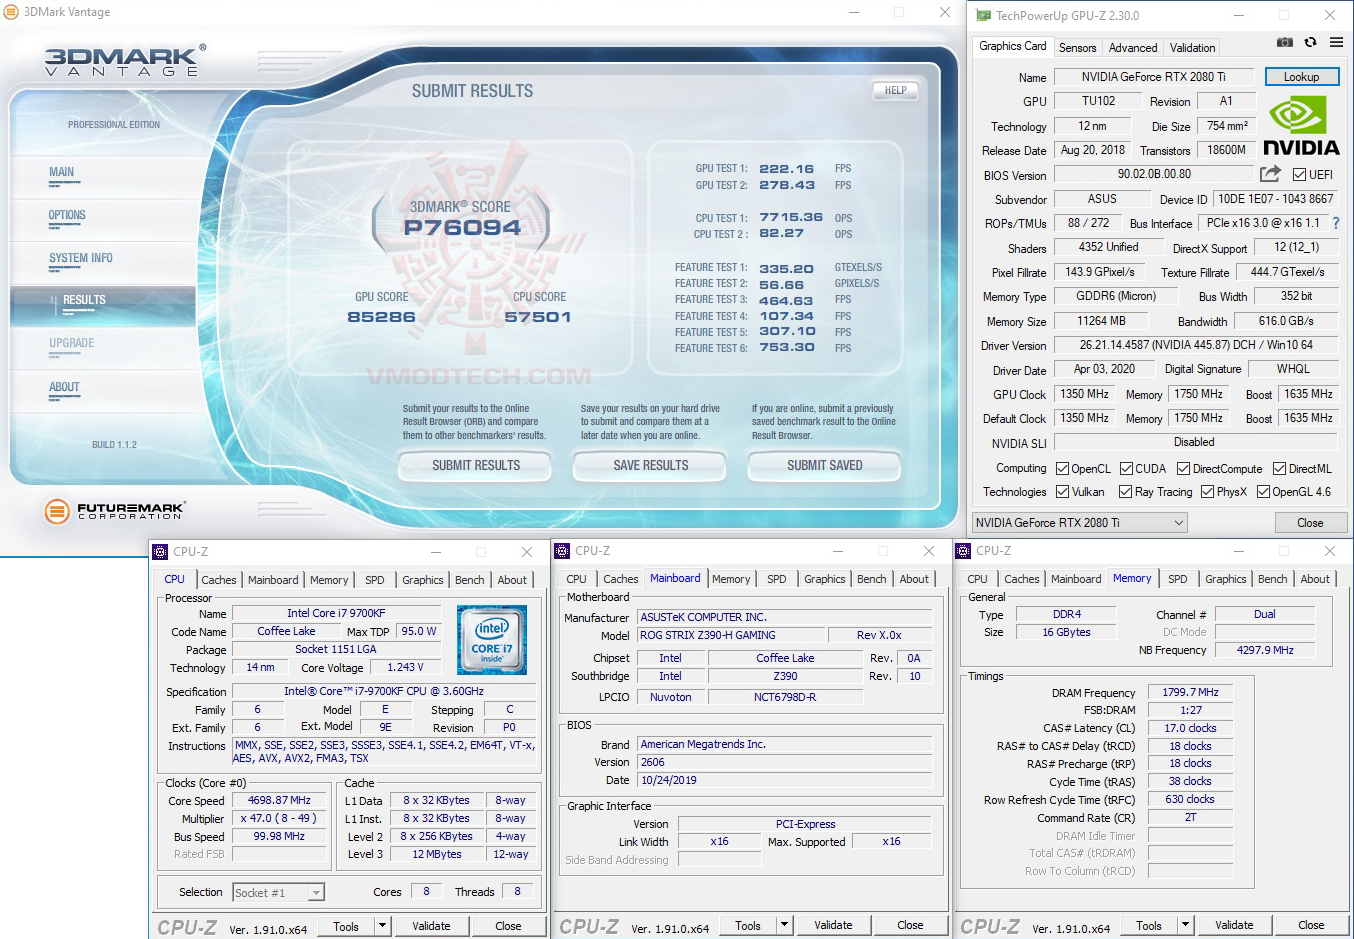Click the CPU score value 57501
Image resolution: width=1354 pixels, height=939 pixels.
[538, 317]
